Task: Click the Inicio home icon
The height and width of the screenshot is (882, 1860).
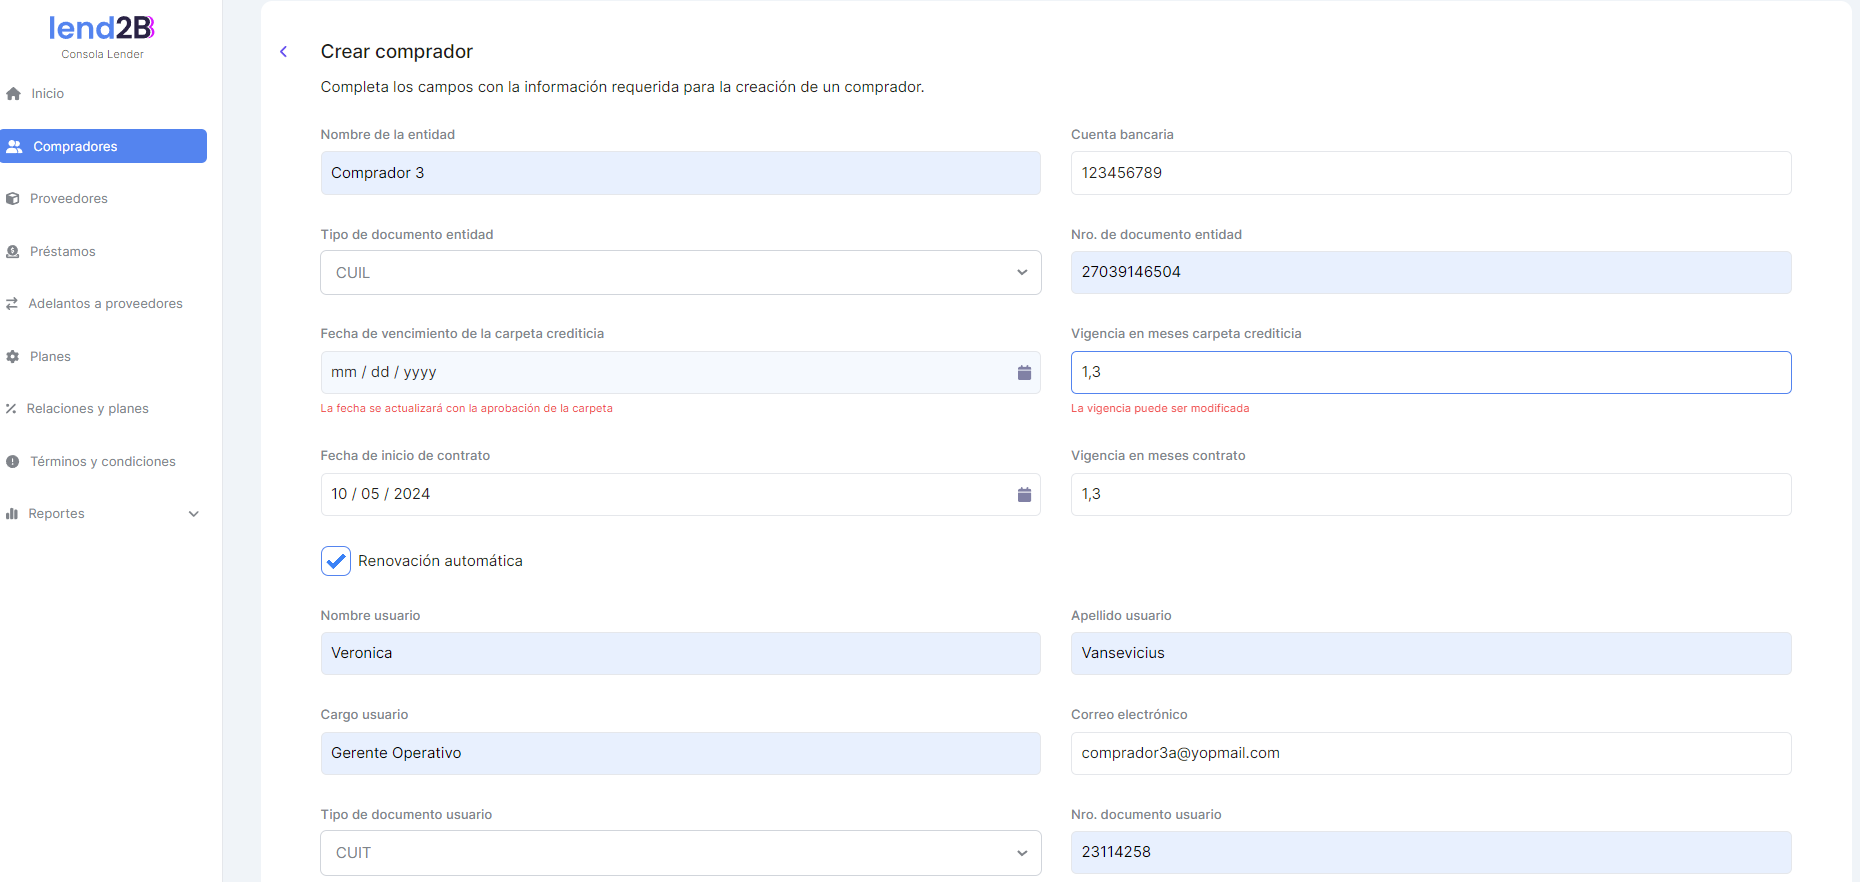Action: pos(14,94)
